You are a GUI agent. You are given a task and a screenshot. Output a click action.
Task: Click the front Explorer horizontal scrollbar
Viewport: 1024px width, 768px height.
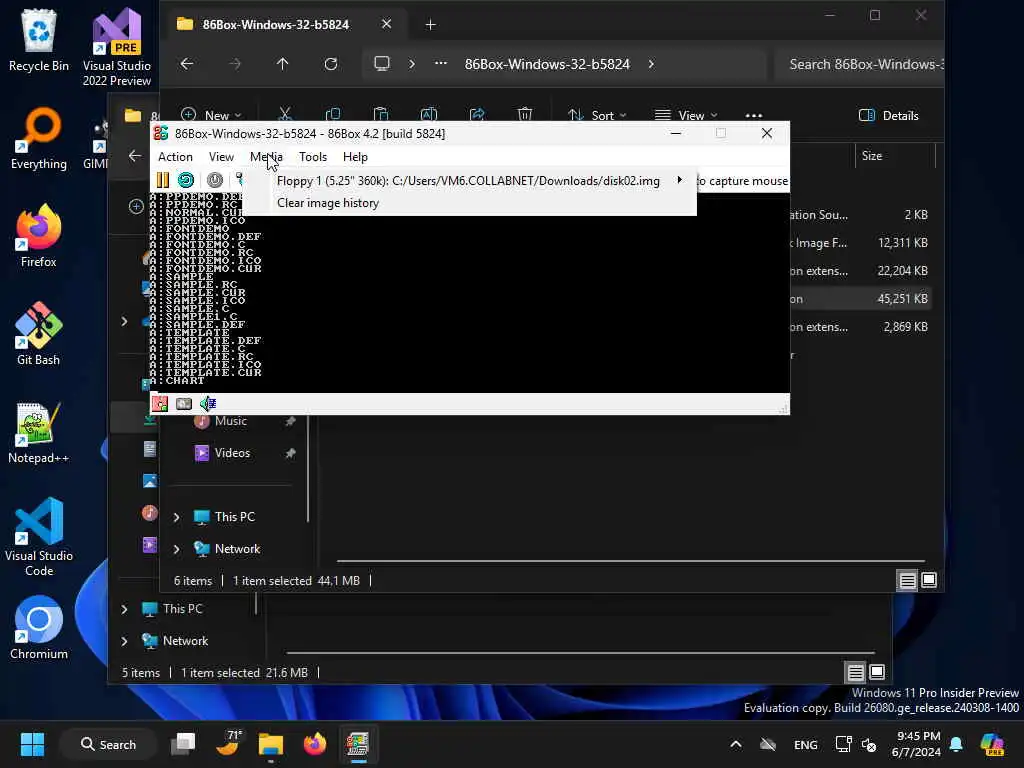click(x=631, y=561)
